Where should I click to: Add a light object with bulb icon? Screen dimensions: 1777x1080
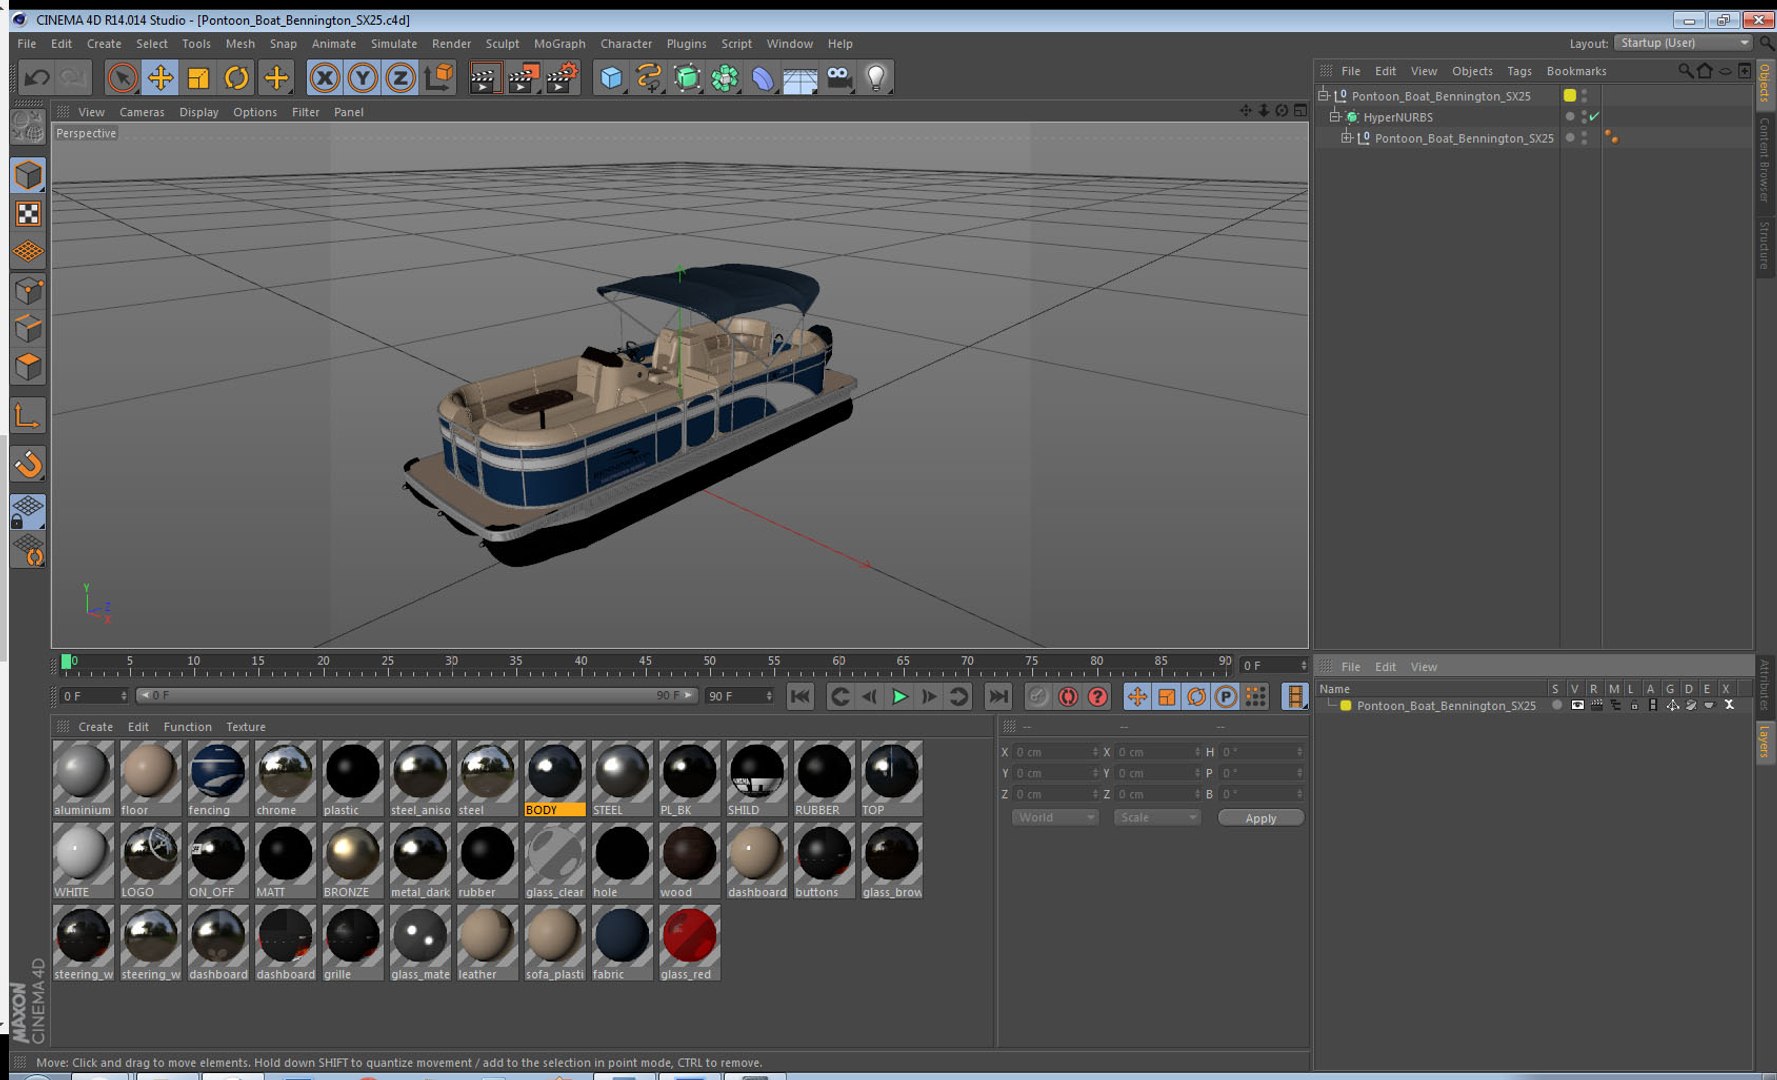click(x=876, y=77)
